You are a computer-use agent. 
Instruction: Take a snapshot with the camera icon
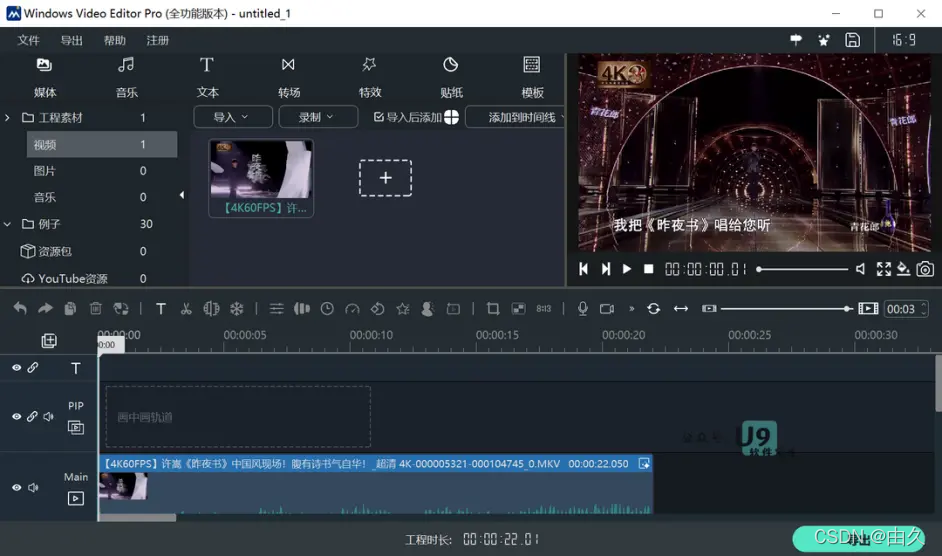click(925, 269)
